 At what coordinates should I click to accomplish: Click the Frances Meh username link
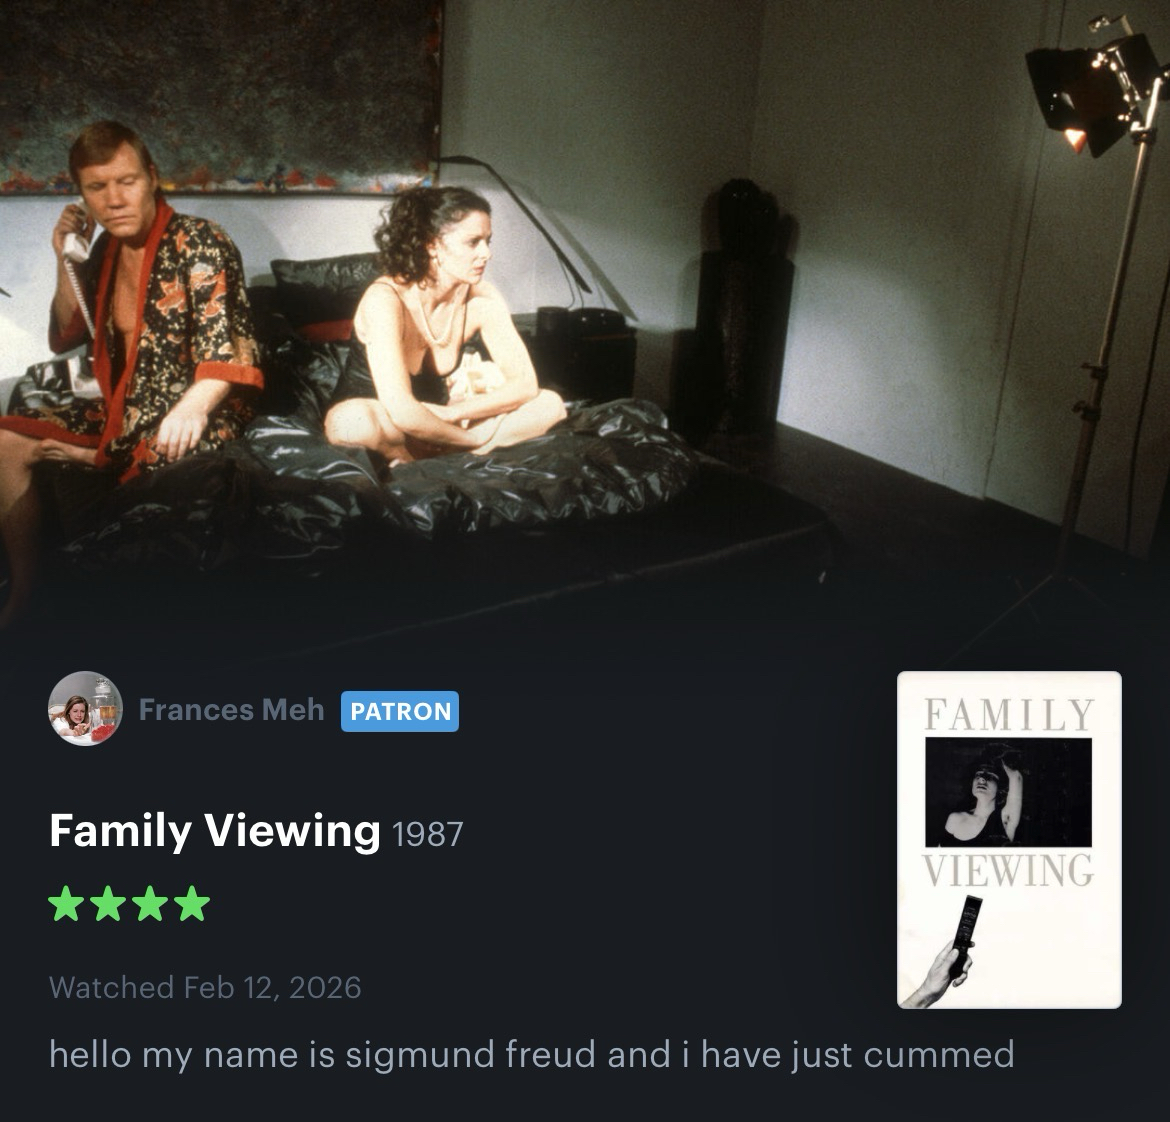point(231,709)
